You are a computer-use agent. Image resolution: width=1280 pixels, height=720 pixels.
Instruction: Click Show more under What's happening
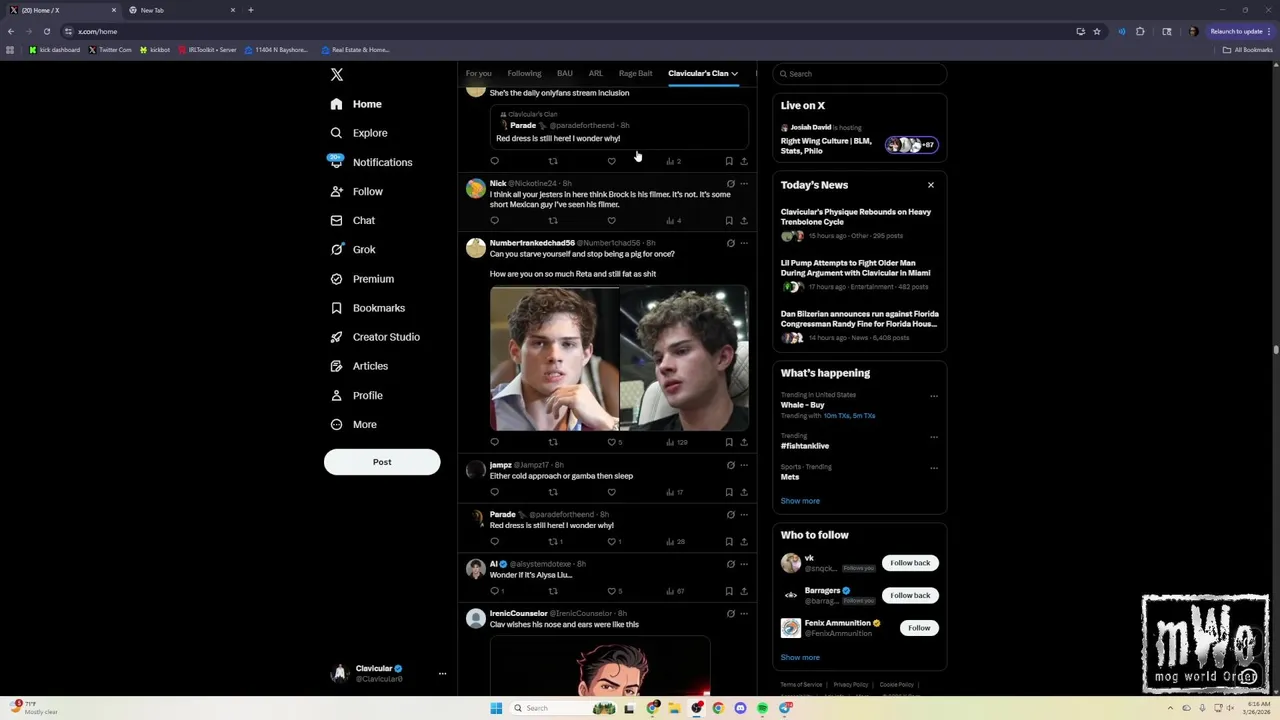800,501
